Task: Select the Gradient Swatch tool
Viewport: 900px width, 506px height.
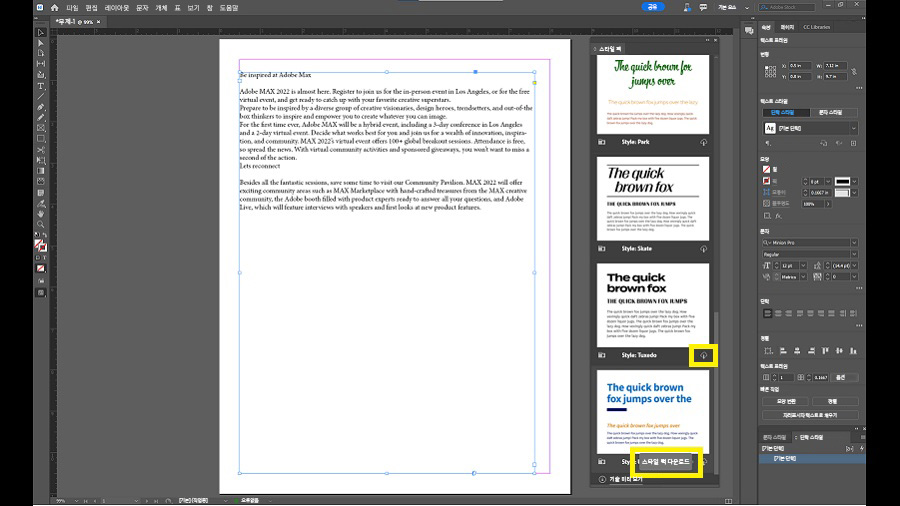Action: (x=41, y=171)
